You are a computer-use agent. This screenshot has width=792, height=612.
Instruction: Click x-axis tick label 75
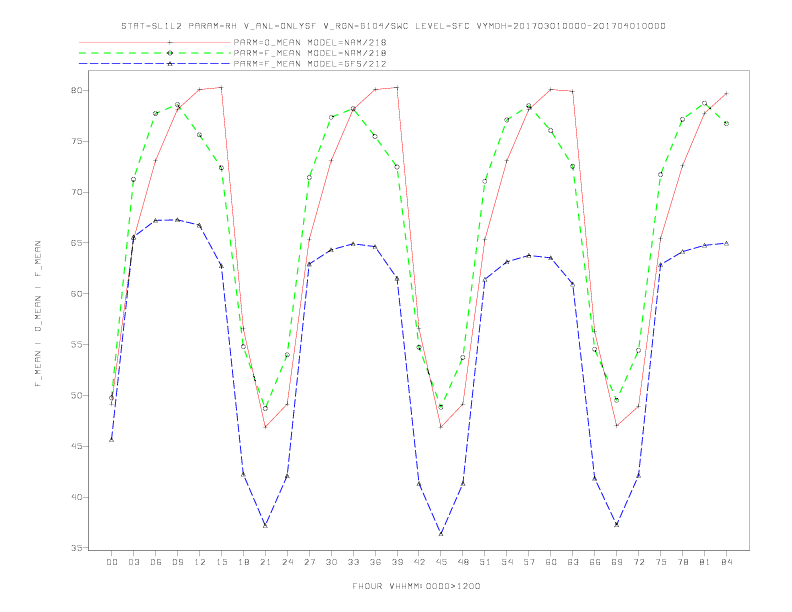661,562
